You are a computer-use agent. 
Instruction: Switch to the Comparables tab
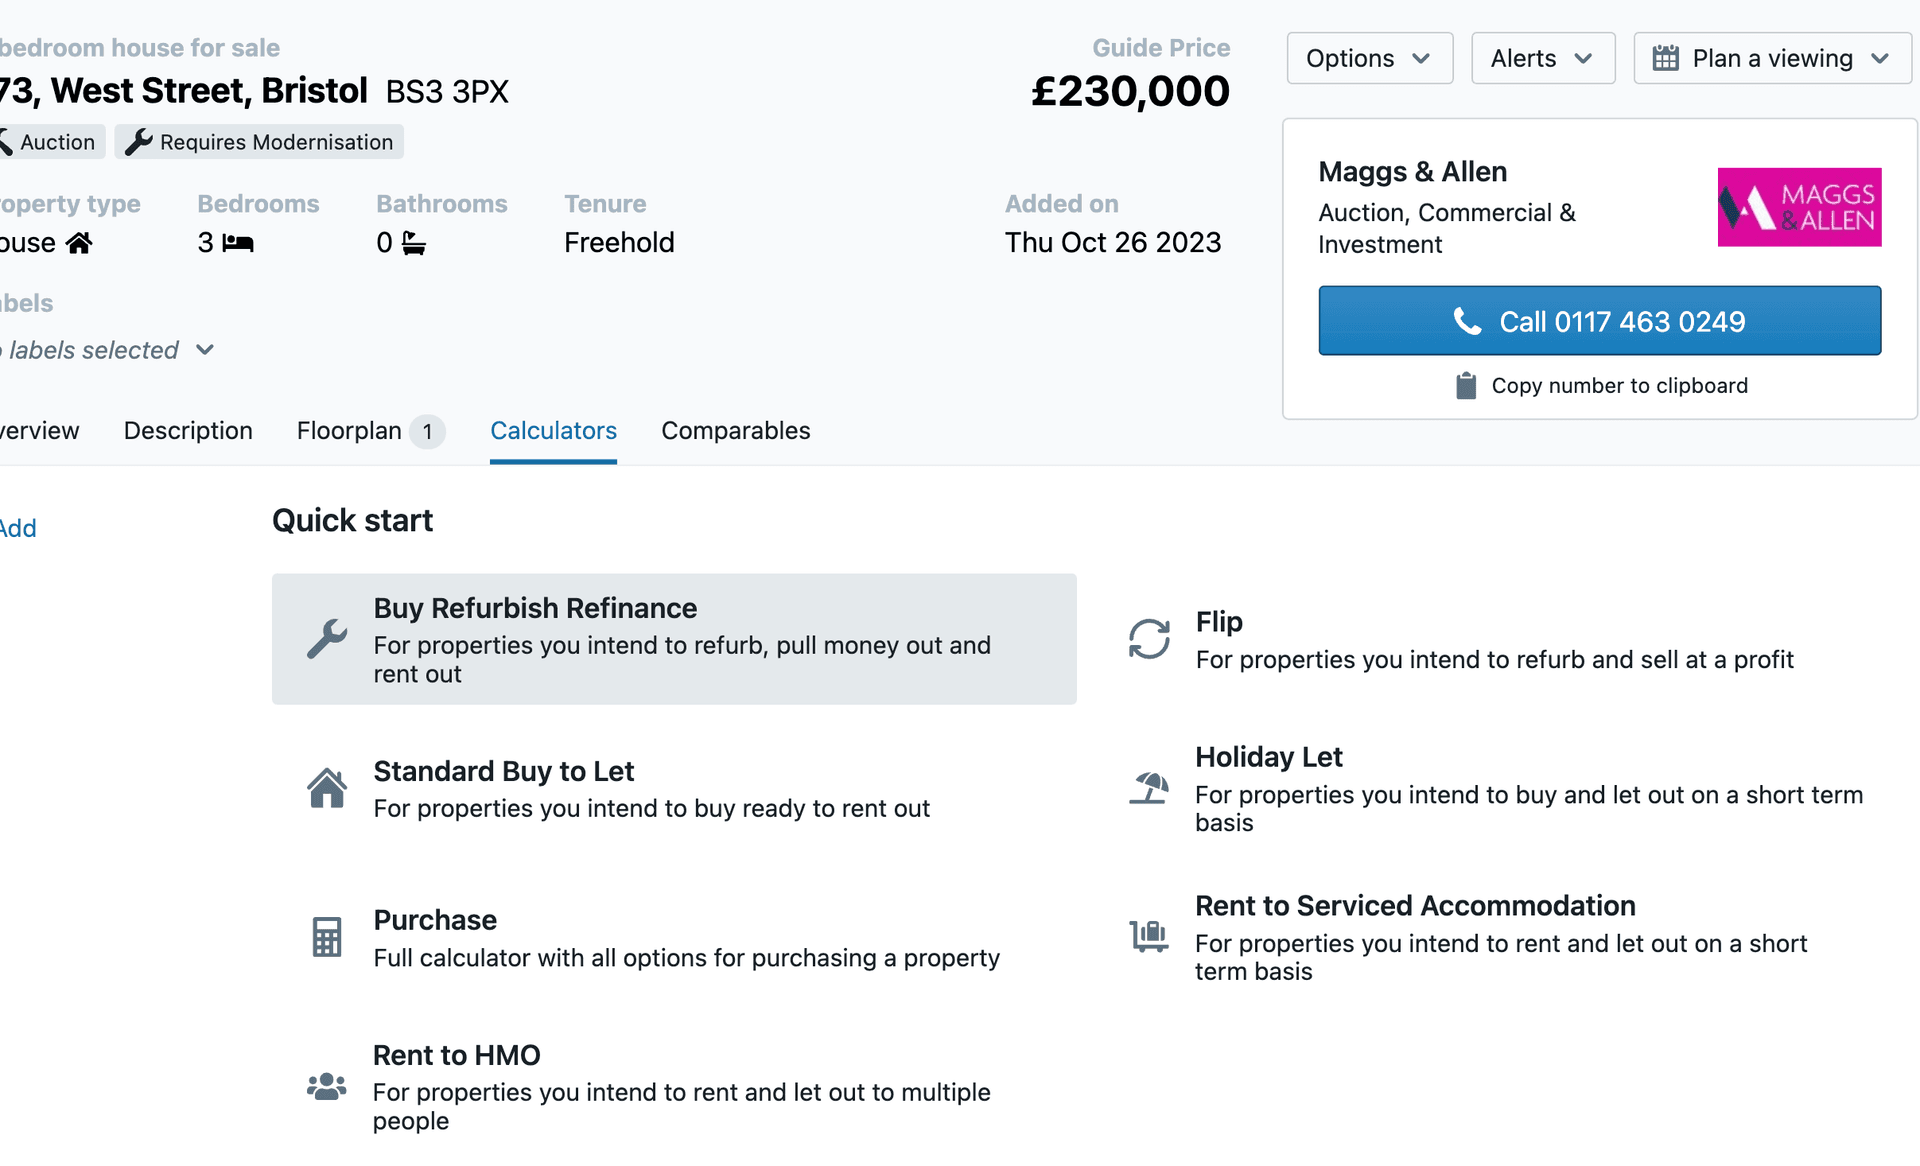coord(735,431)
